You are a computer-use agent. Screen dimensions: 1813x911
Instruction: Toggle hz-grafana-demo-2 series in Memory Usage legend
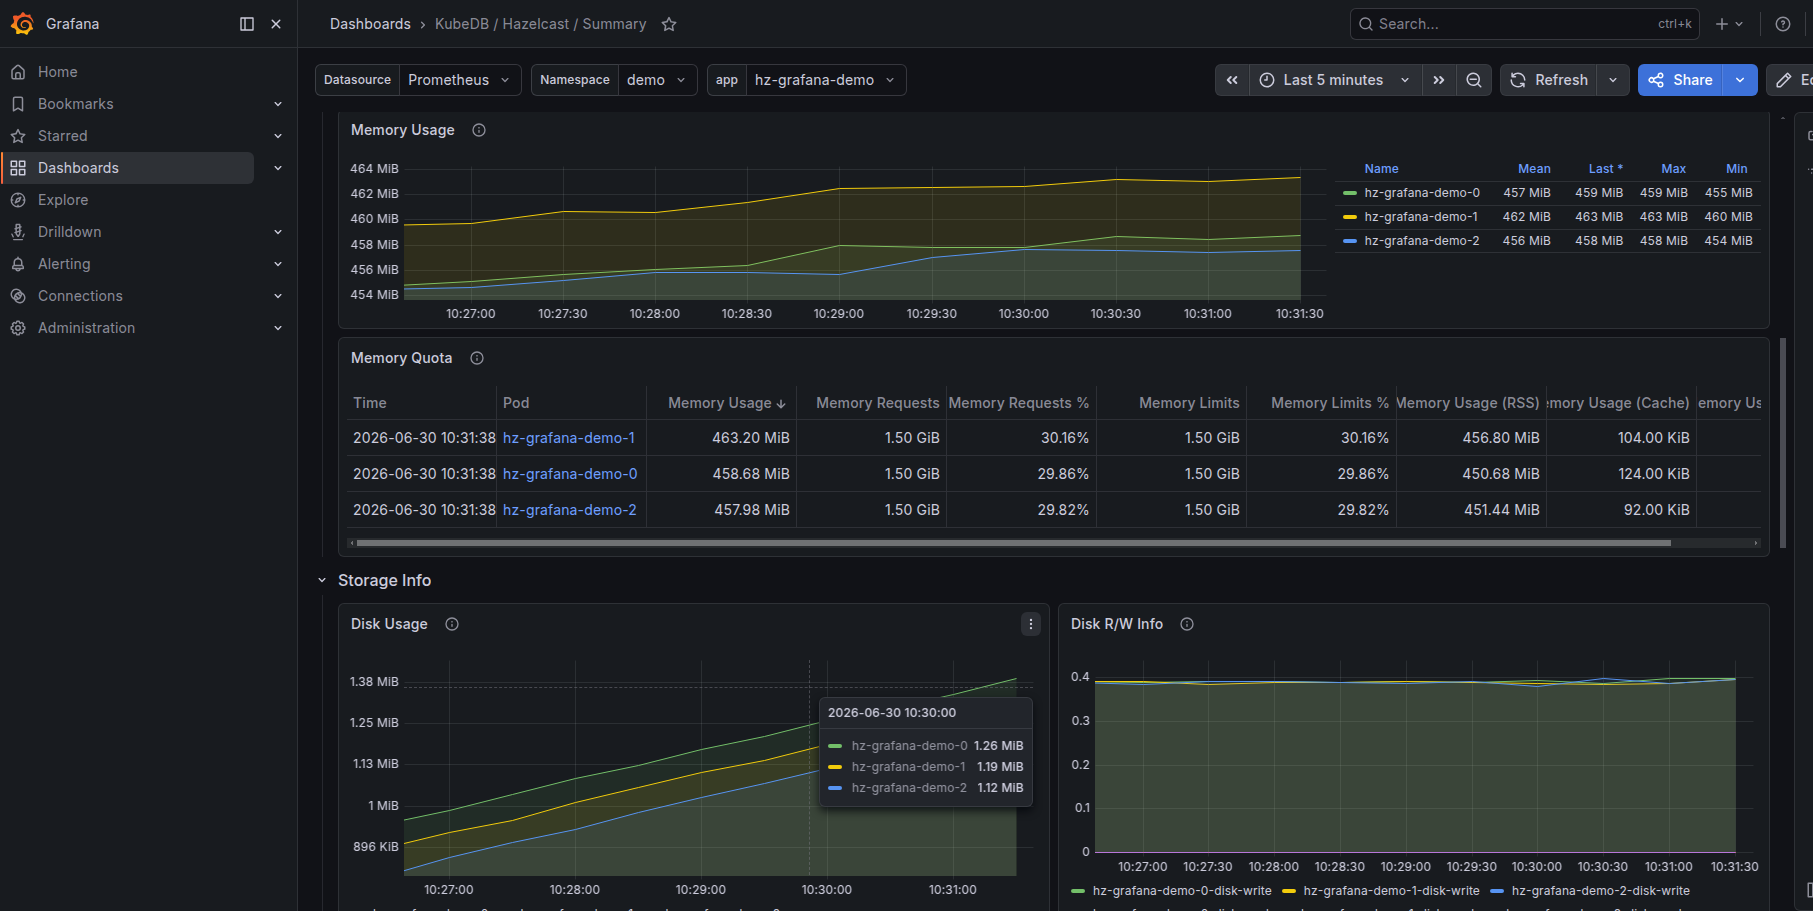1421,241
